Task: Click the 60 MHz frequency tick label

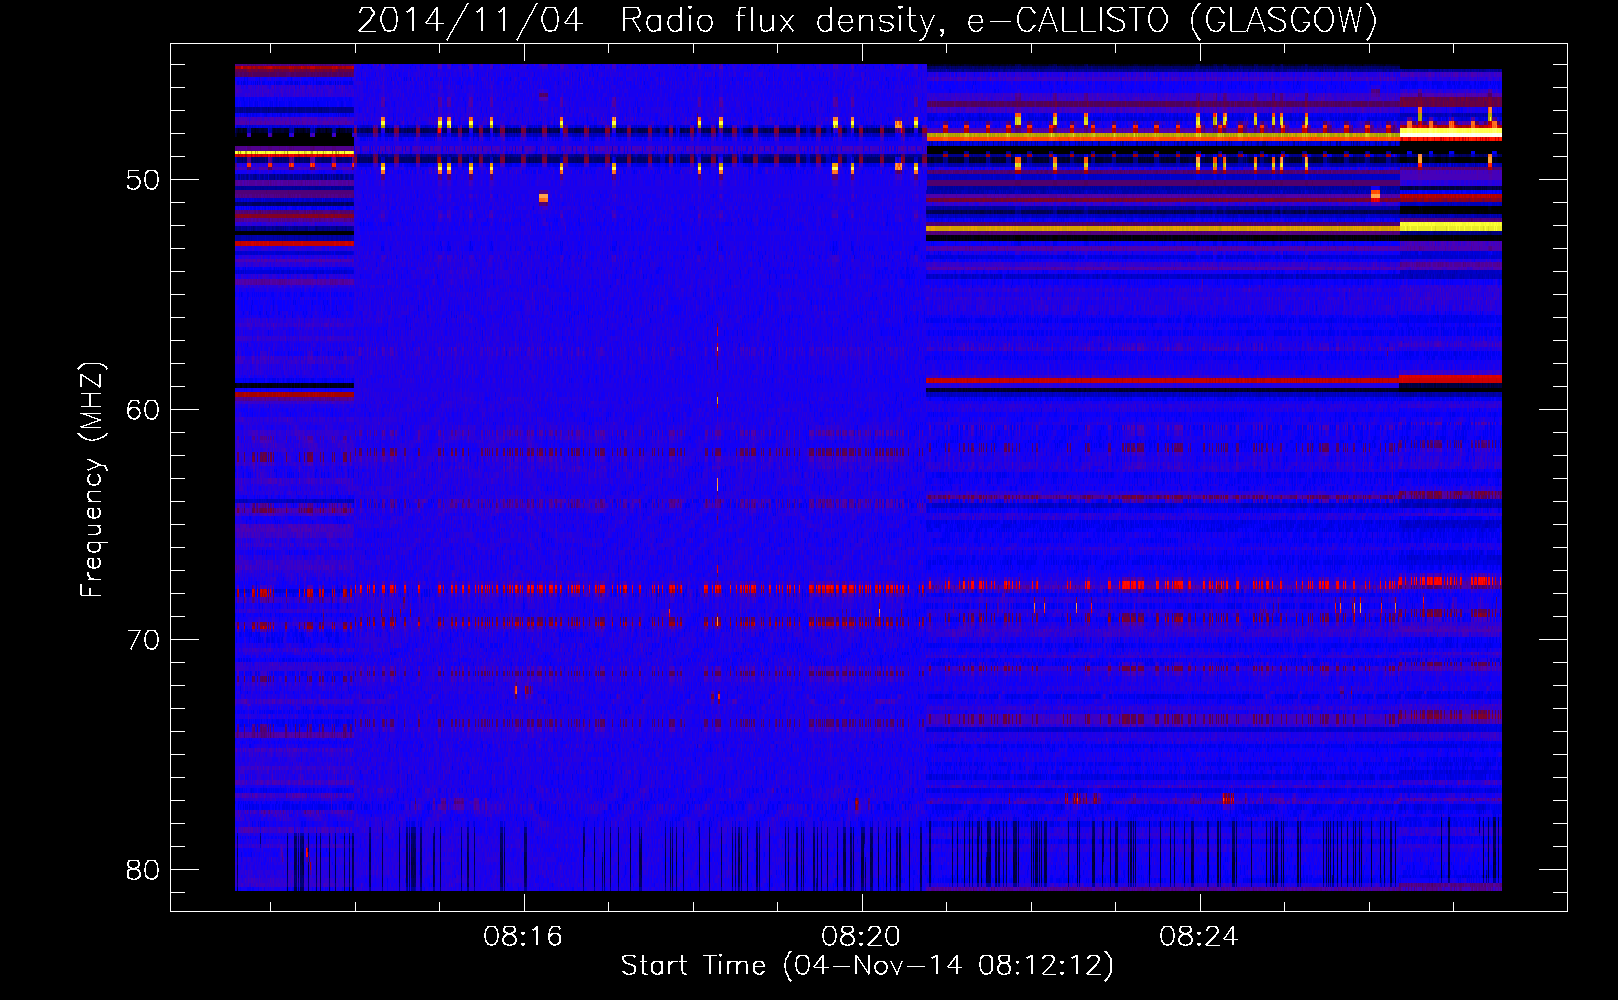Action: 143,410
